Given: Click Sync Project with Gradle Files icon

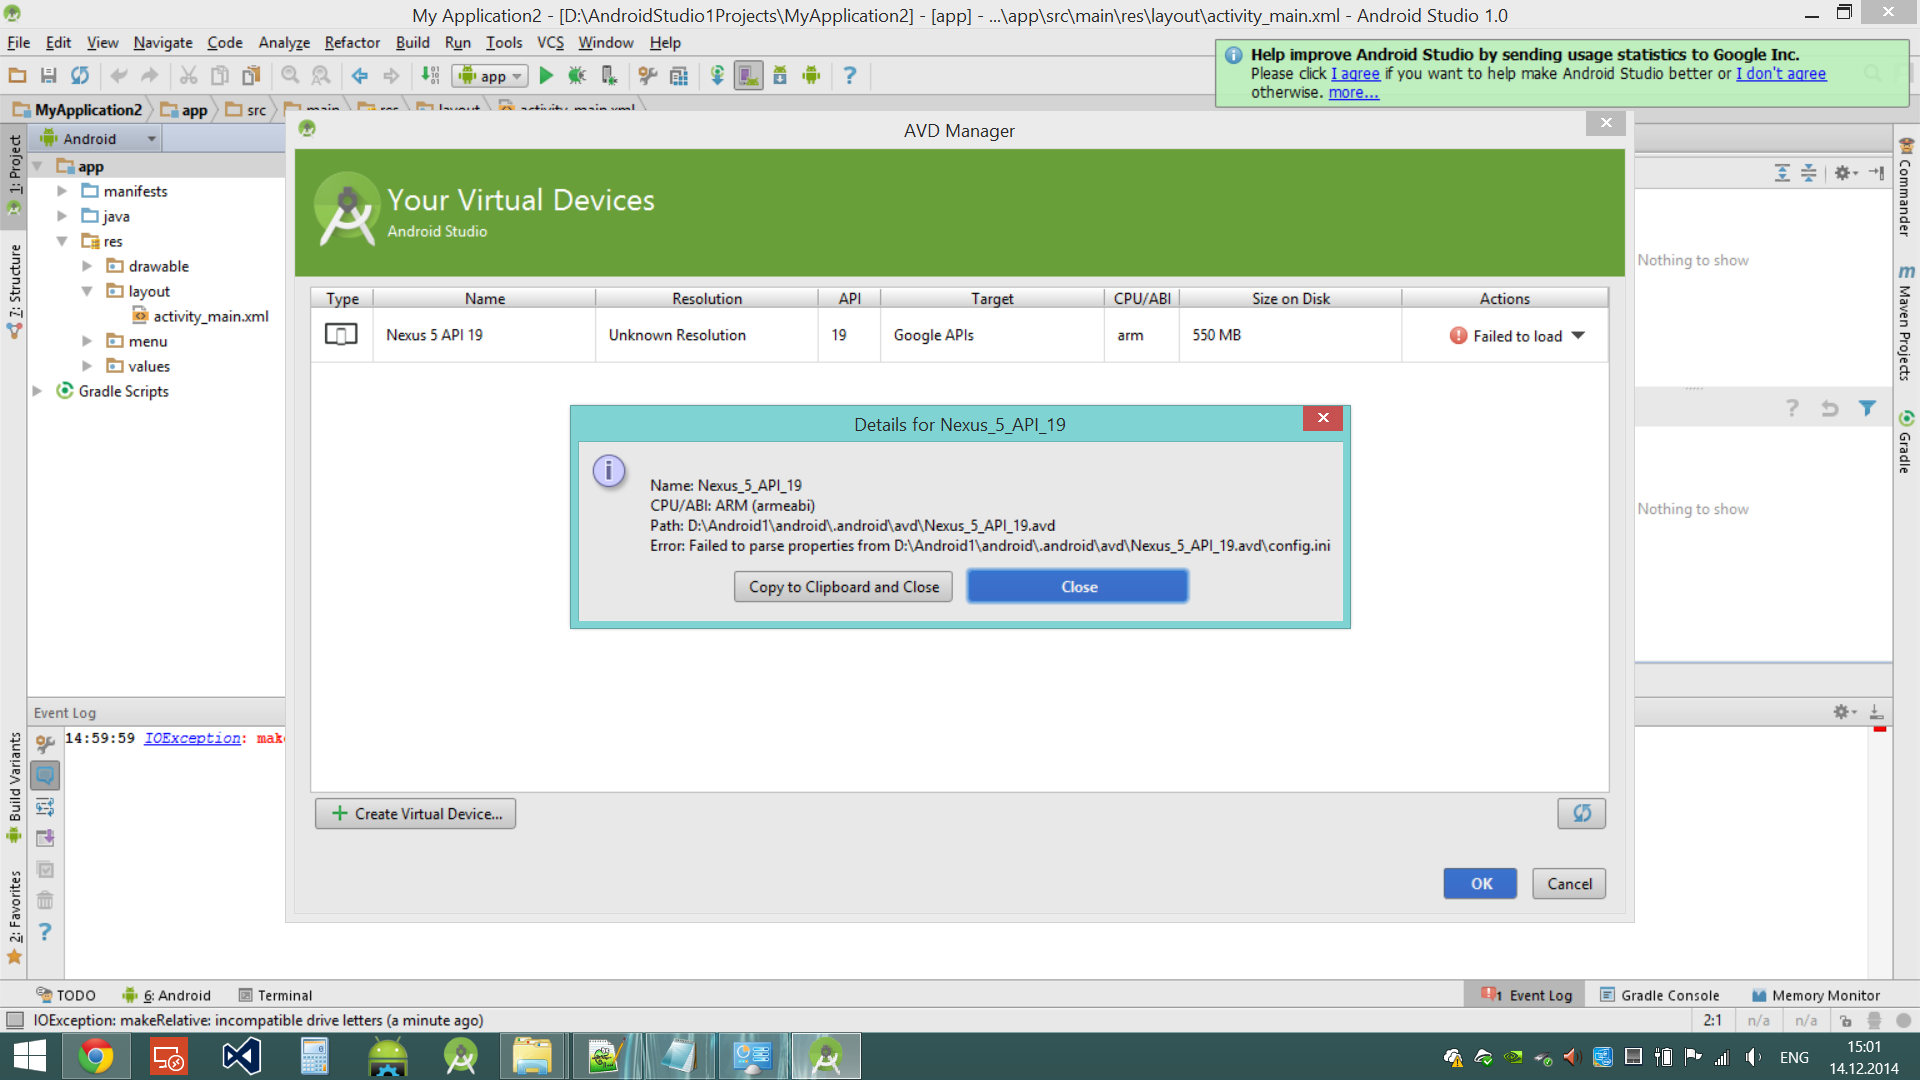Looking at the screenshot, I should 717,75.
